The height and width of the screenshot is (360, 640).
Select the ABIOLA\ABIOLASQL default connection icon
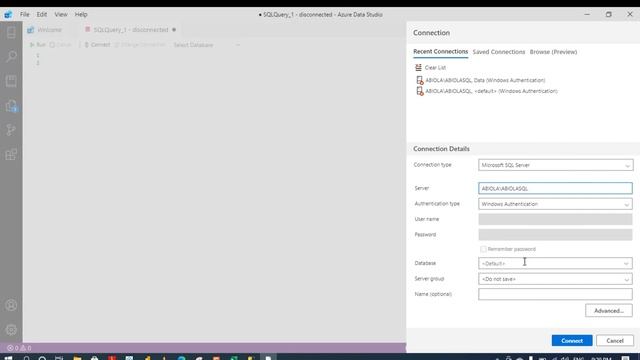(x=419, y=91)
